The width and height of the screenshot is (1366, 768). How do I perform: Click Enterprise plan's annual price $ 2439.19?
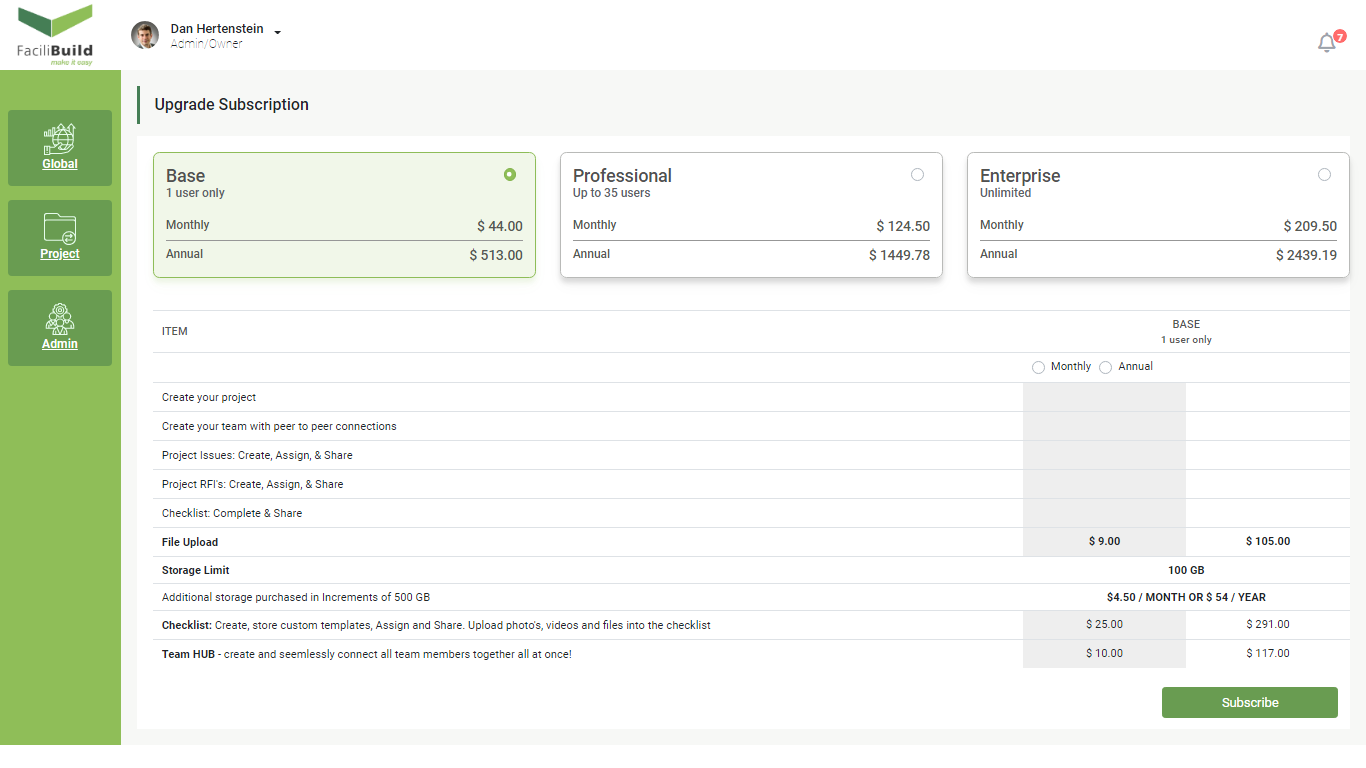click(1306, 255)
